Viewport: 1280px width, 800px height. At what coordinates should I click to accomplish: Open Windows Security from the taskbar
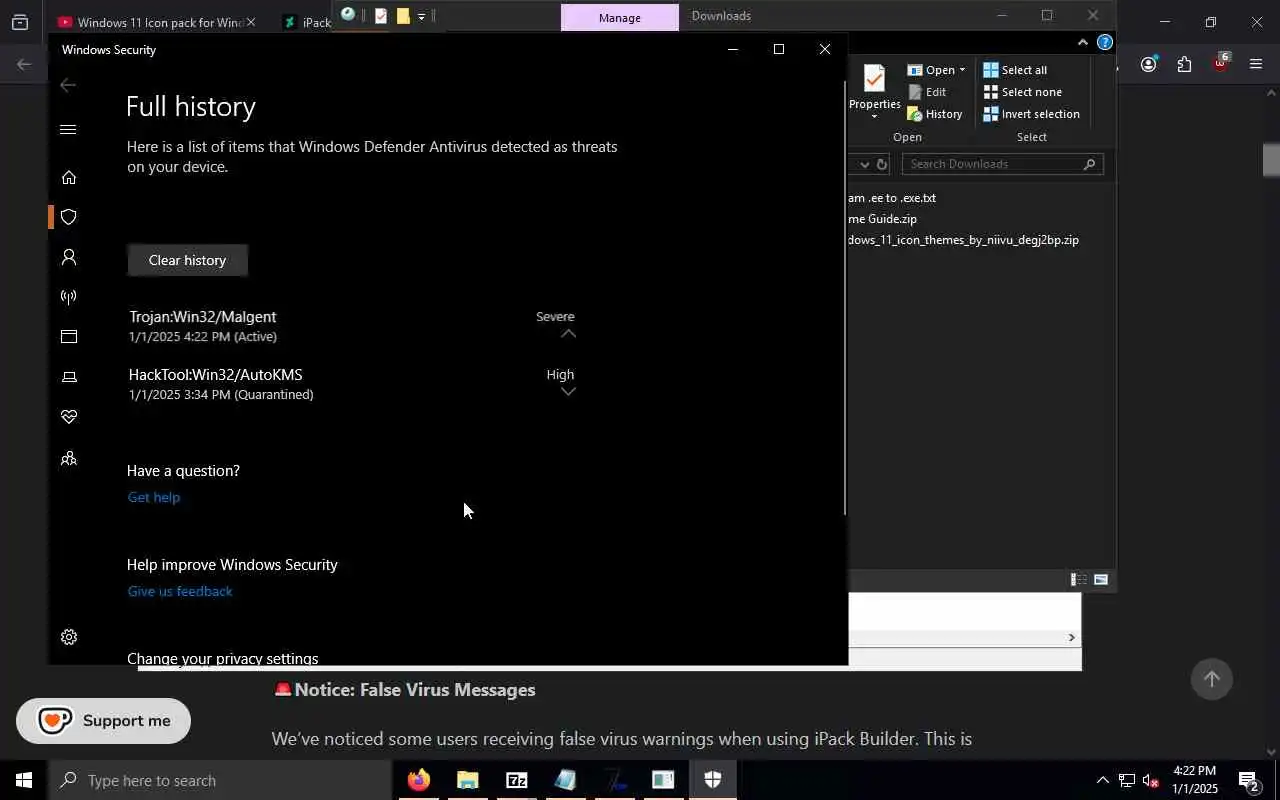(x=712, y=780)
